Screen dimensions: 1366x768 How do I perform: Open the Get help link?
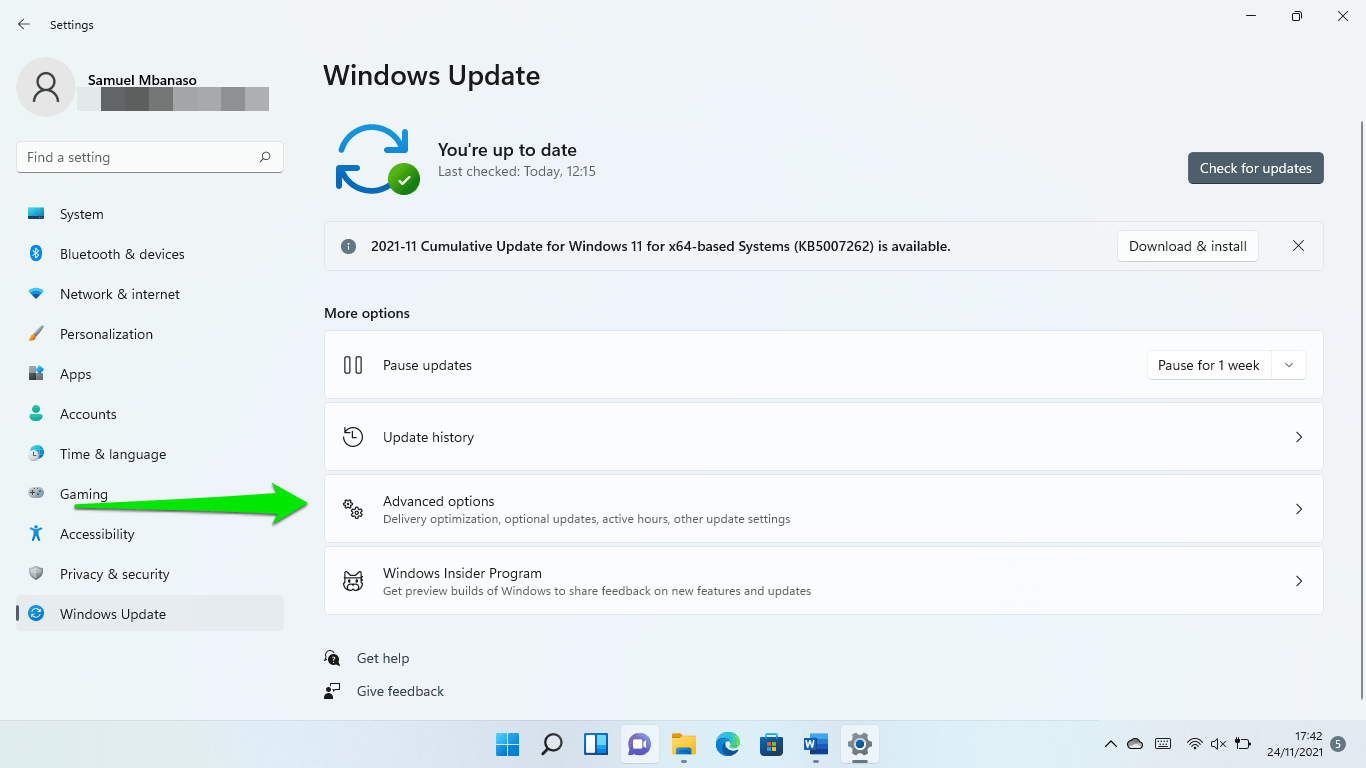[383, 658]
